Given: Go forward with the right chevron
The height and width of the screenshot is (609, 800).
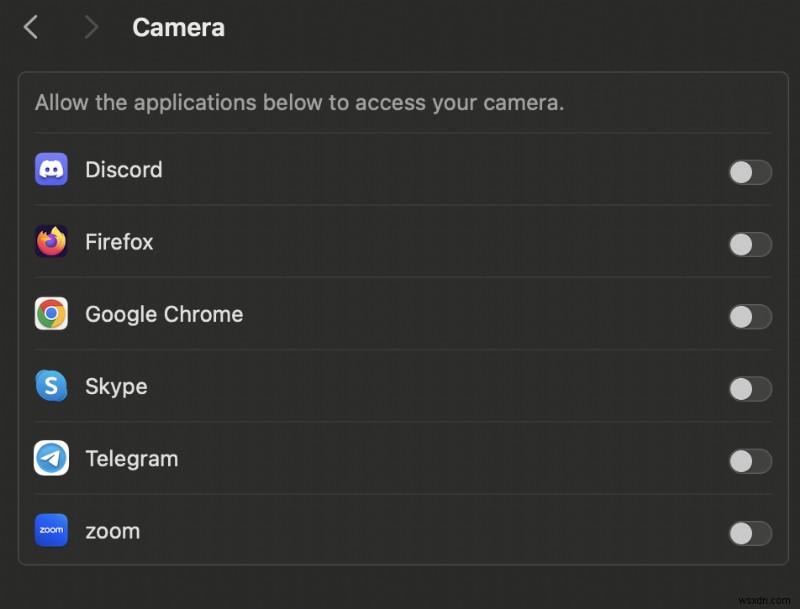Looking at the screenshot, I should point(91,27).
